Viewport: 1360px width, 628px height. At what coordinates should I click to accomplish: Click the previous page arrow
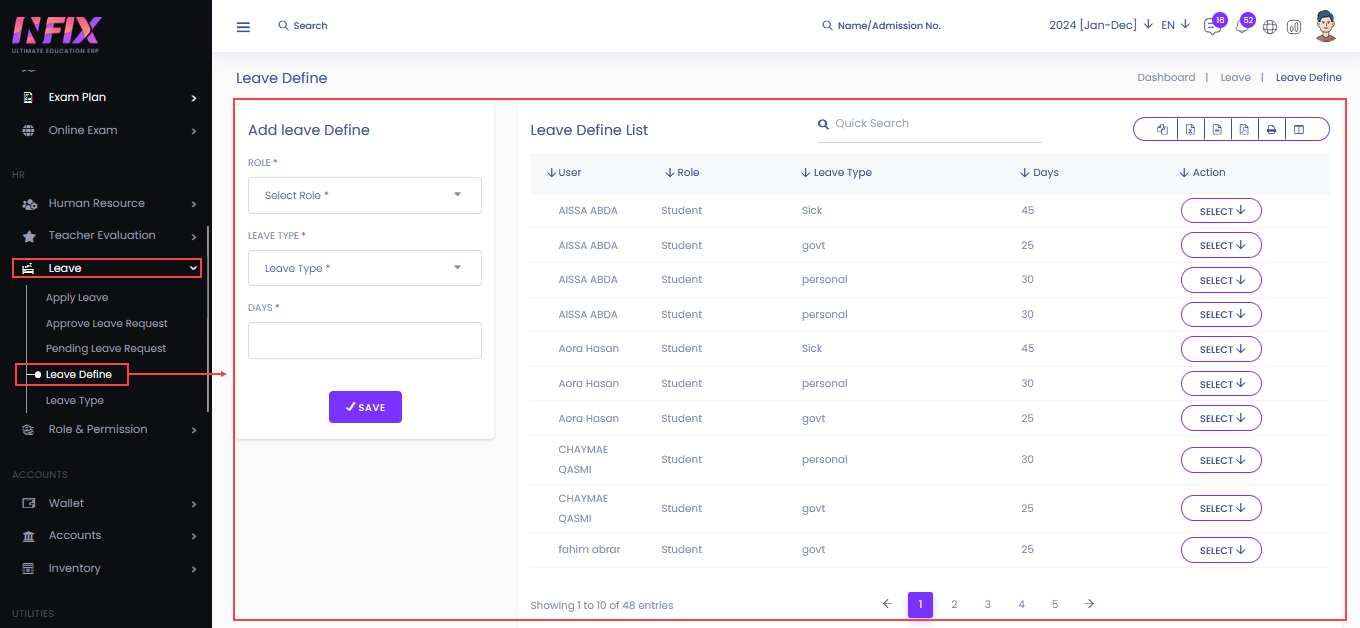click(x=887, y=604)
